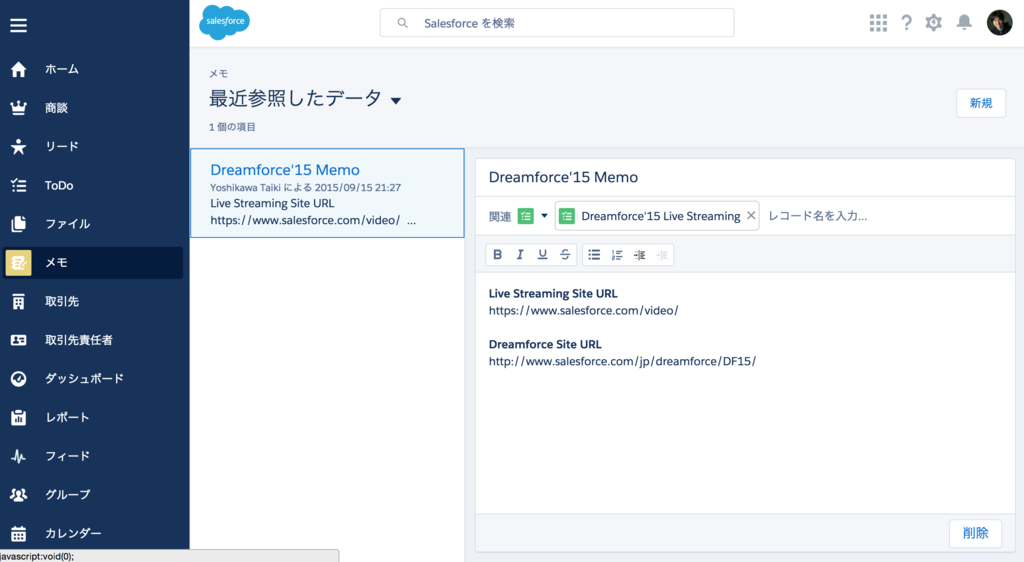Toggle strikethrough formatting

coord(565,255)
